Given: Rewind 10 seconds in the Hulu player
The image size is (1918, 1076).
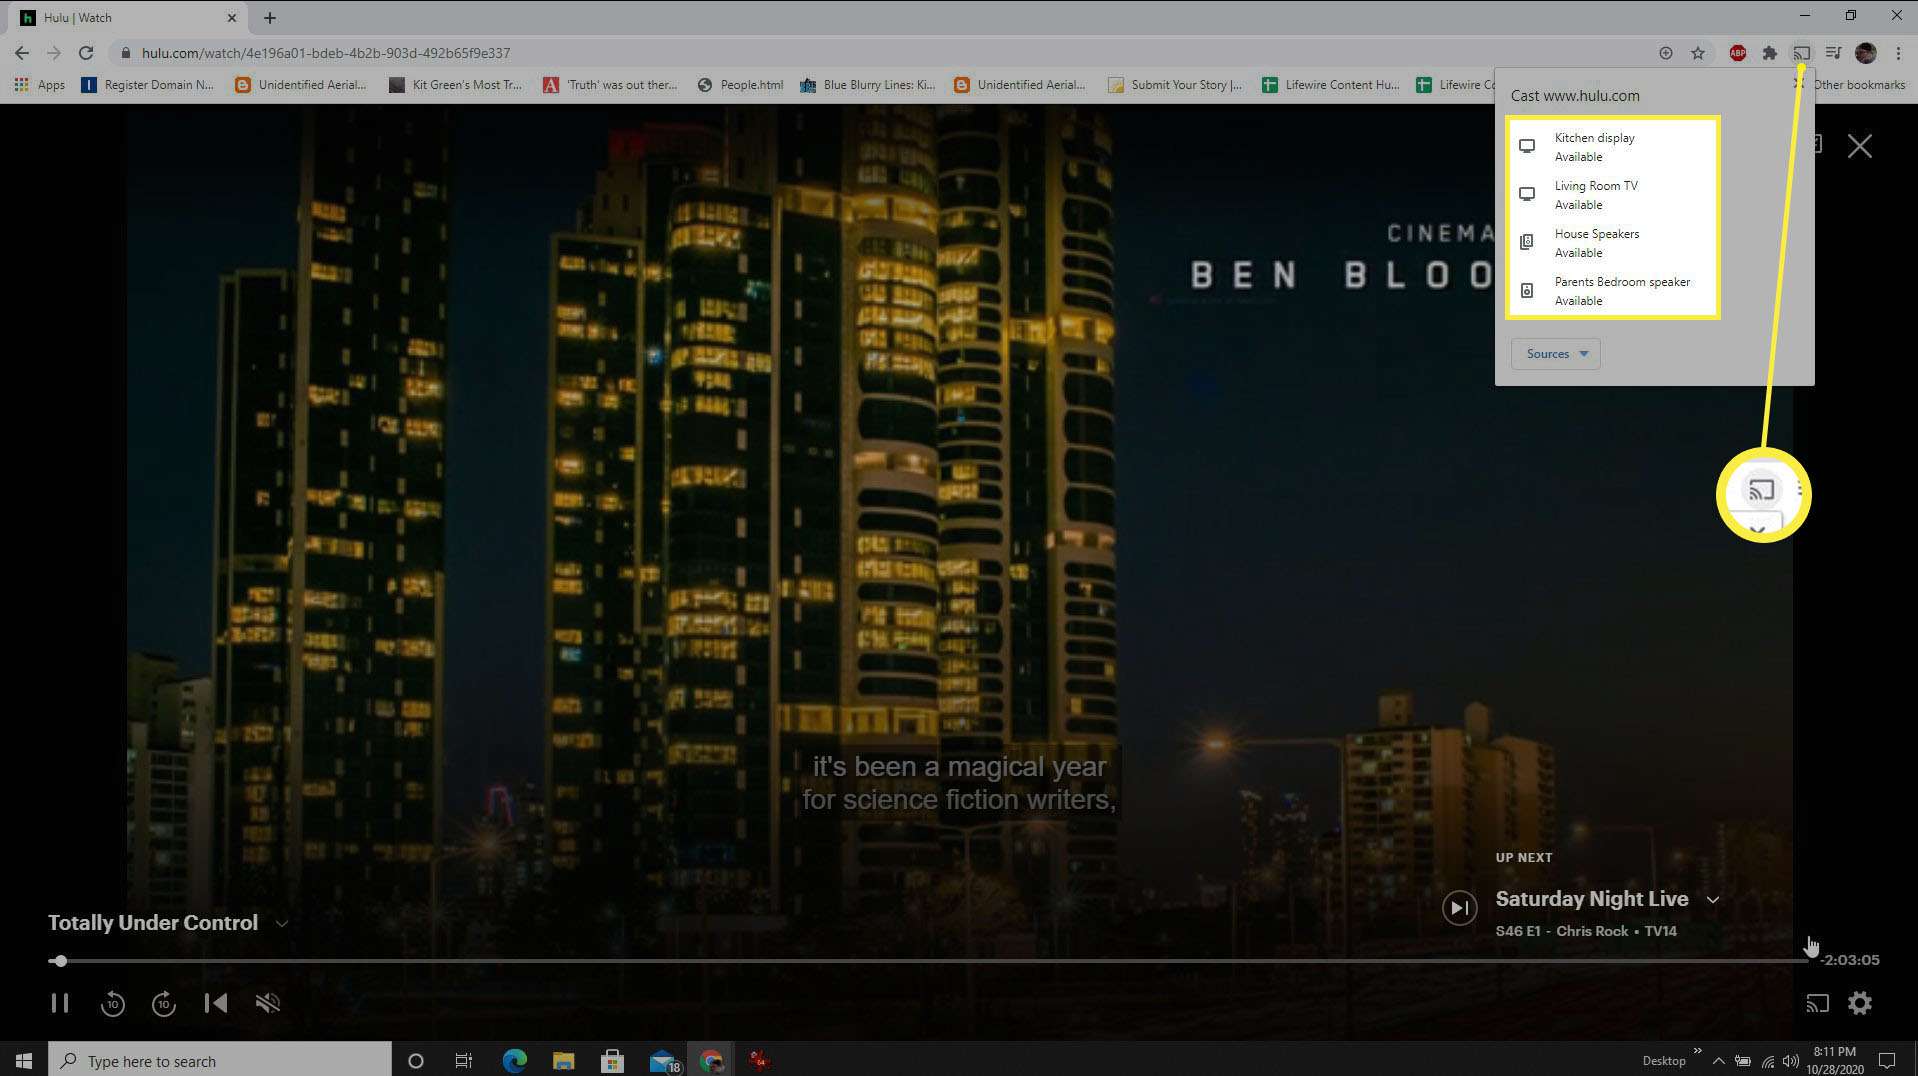Looking at the screenshot, I should click(x=113, y=1003).
